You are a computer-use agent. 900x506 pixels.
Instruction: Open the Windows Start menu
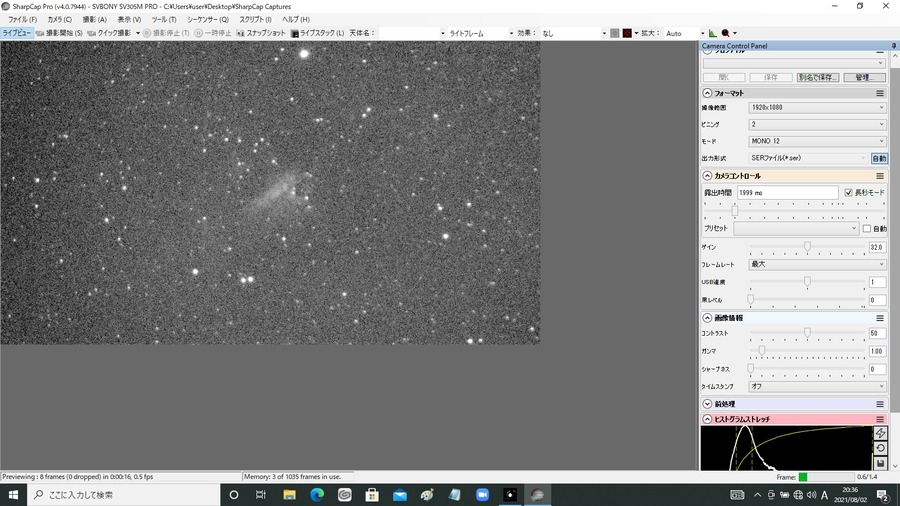(13, 495)
